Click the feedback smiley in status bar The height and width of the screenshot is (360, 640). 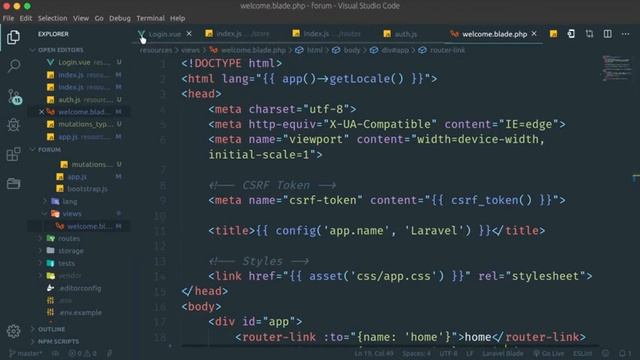tap(606, 353)
